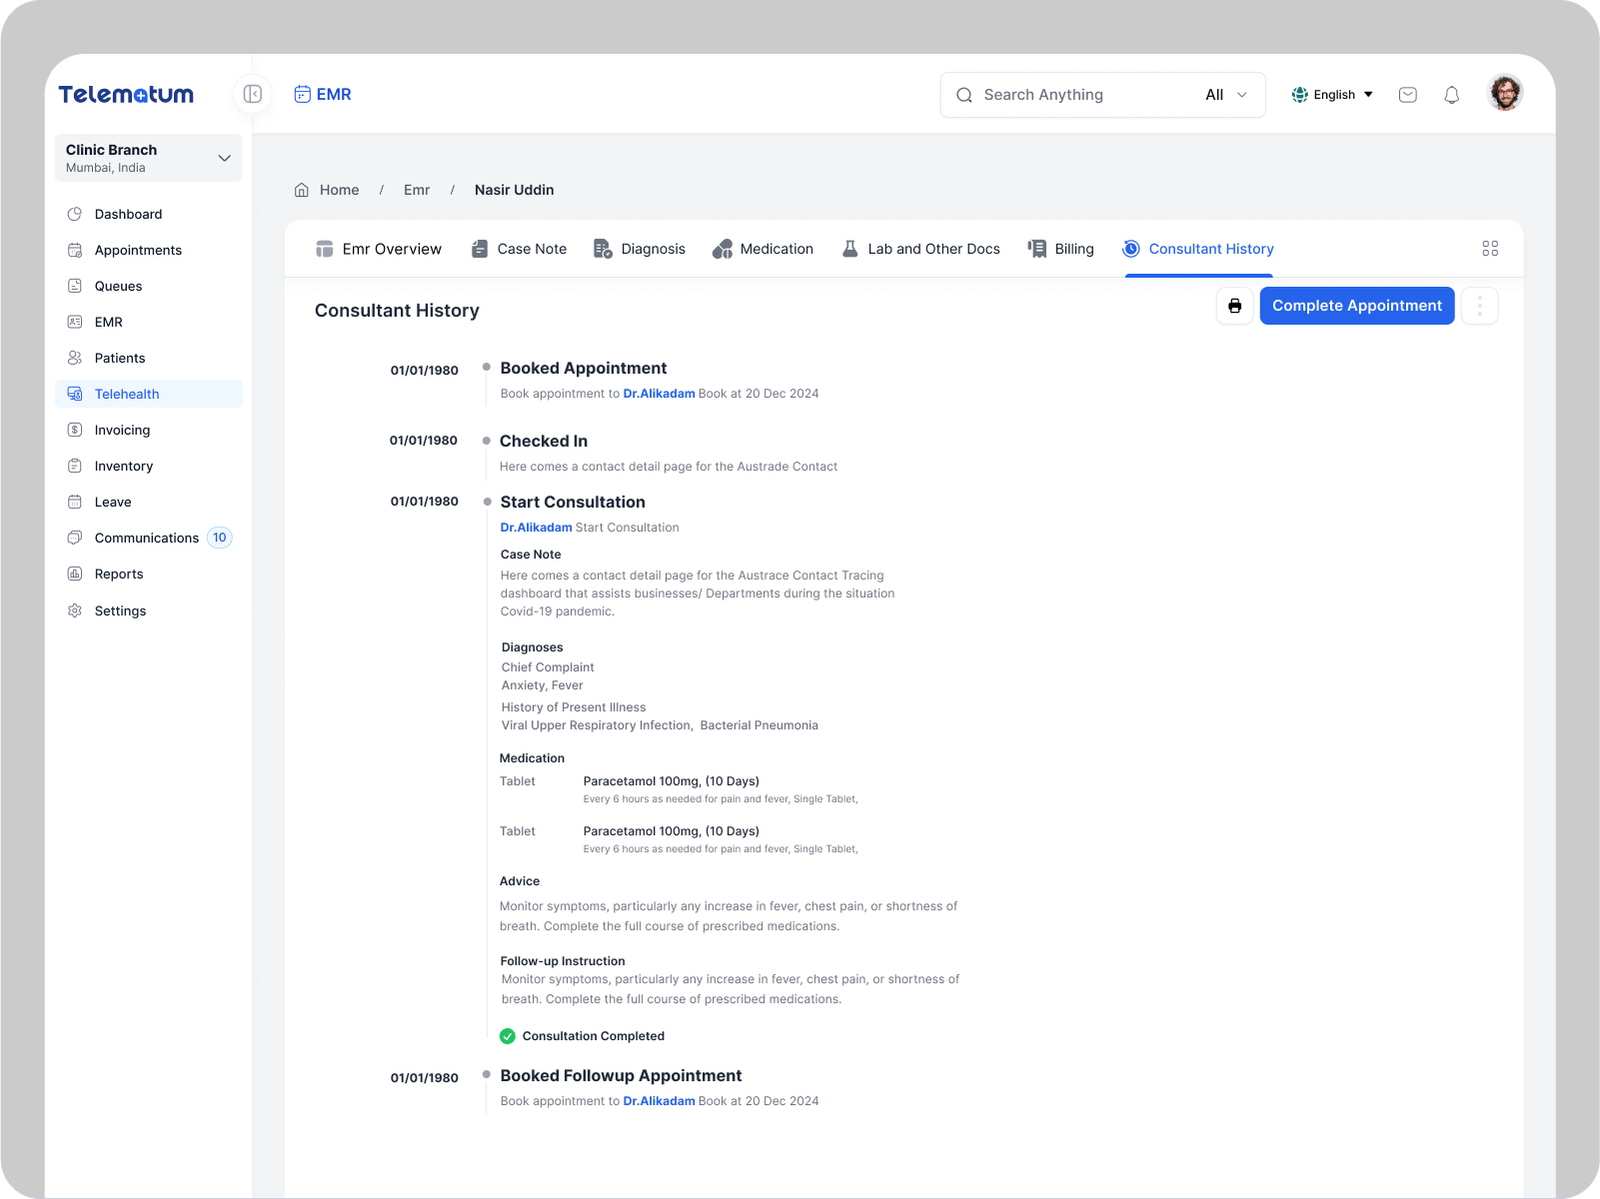The image size is (1600, 1199).
Task: Click the Complete Appointment button
Action: pyautogui.click(x=1356, y=306)
